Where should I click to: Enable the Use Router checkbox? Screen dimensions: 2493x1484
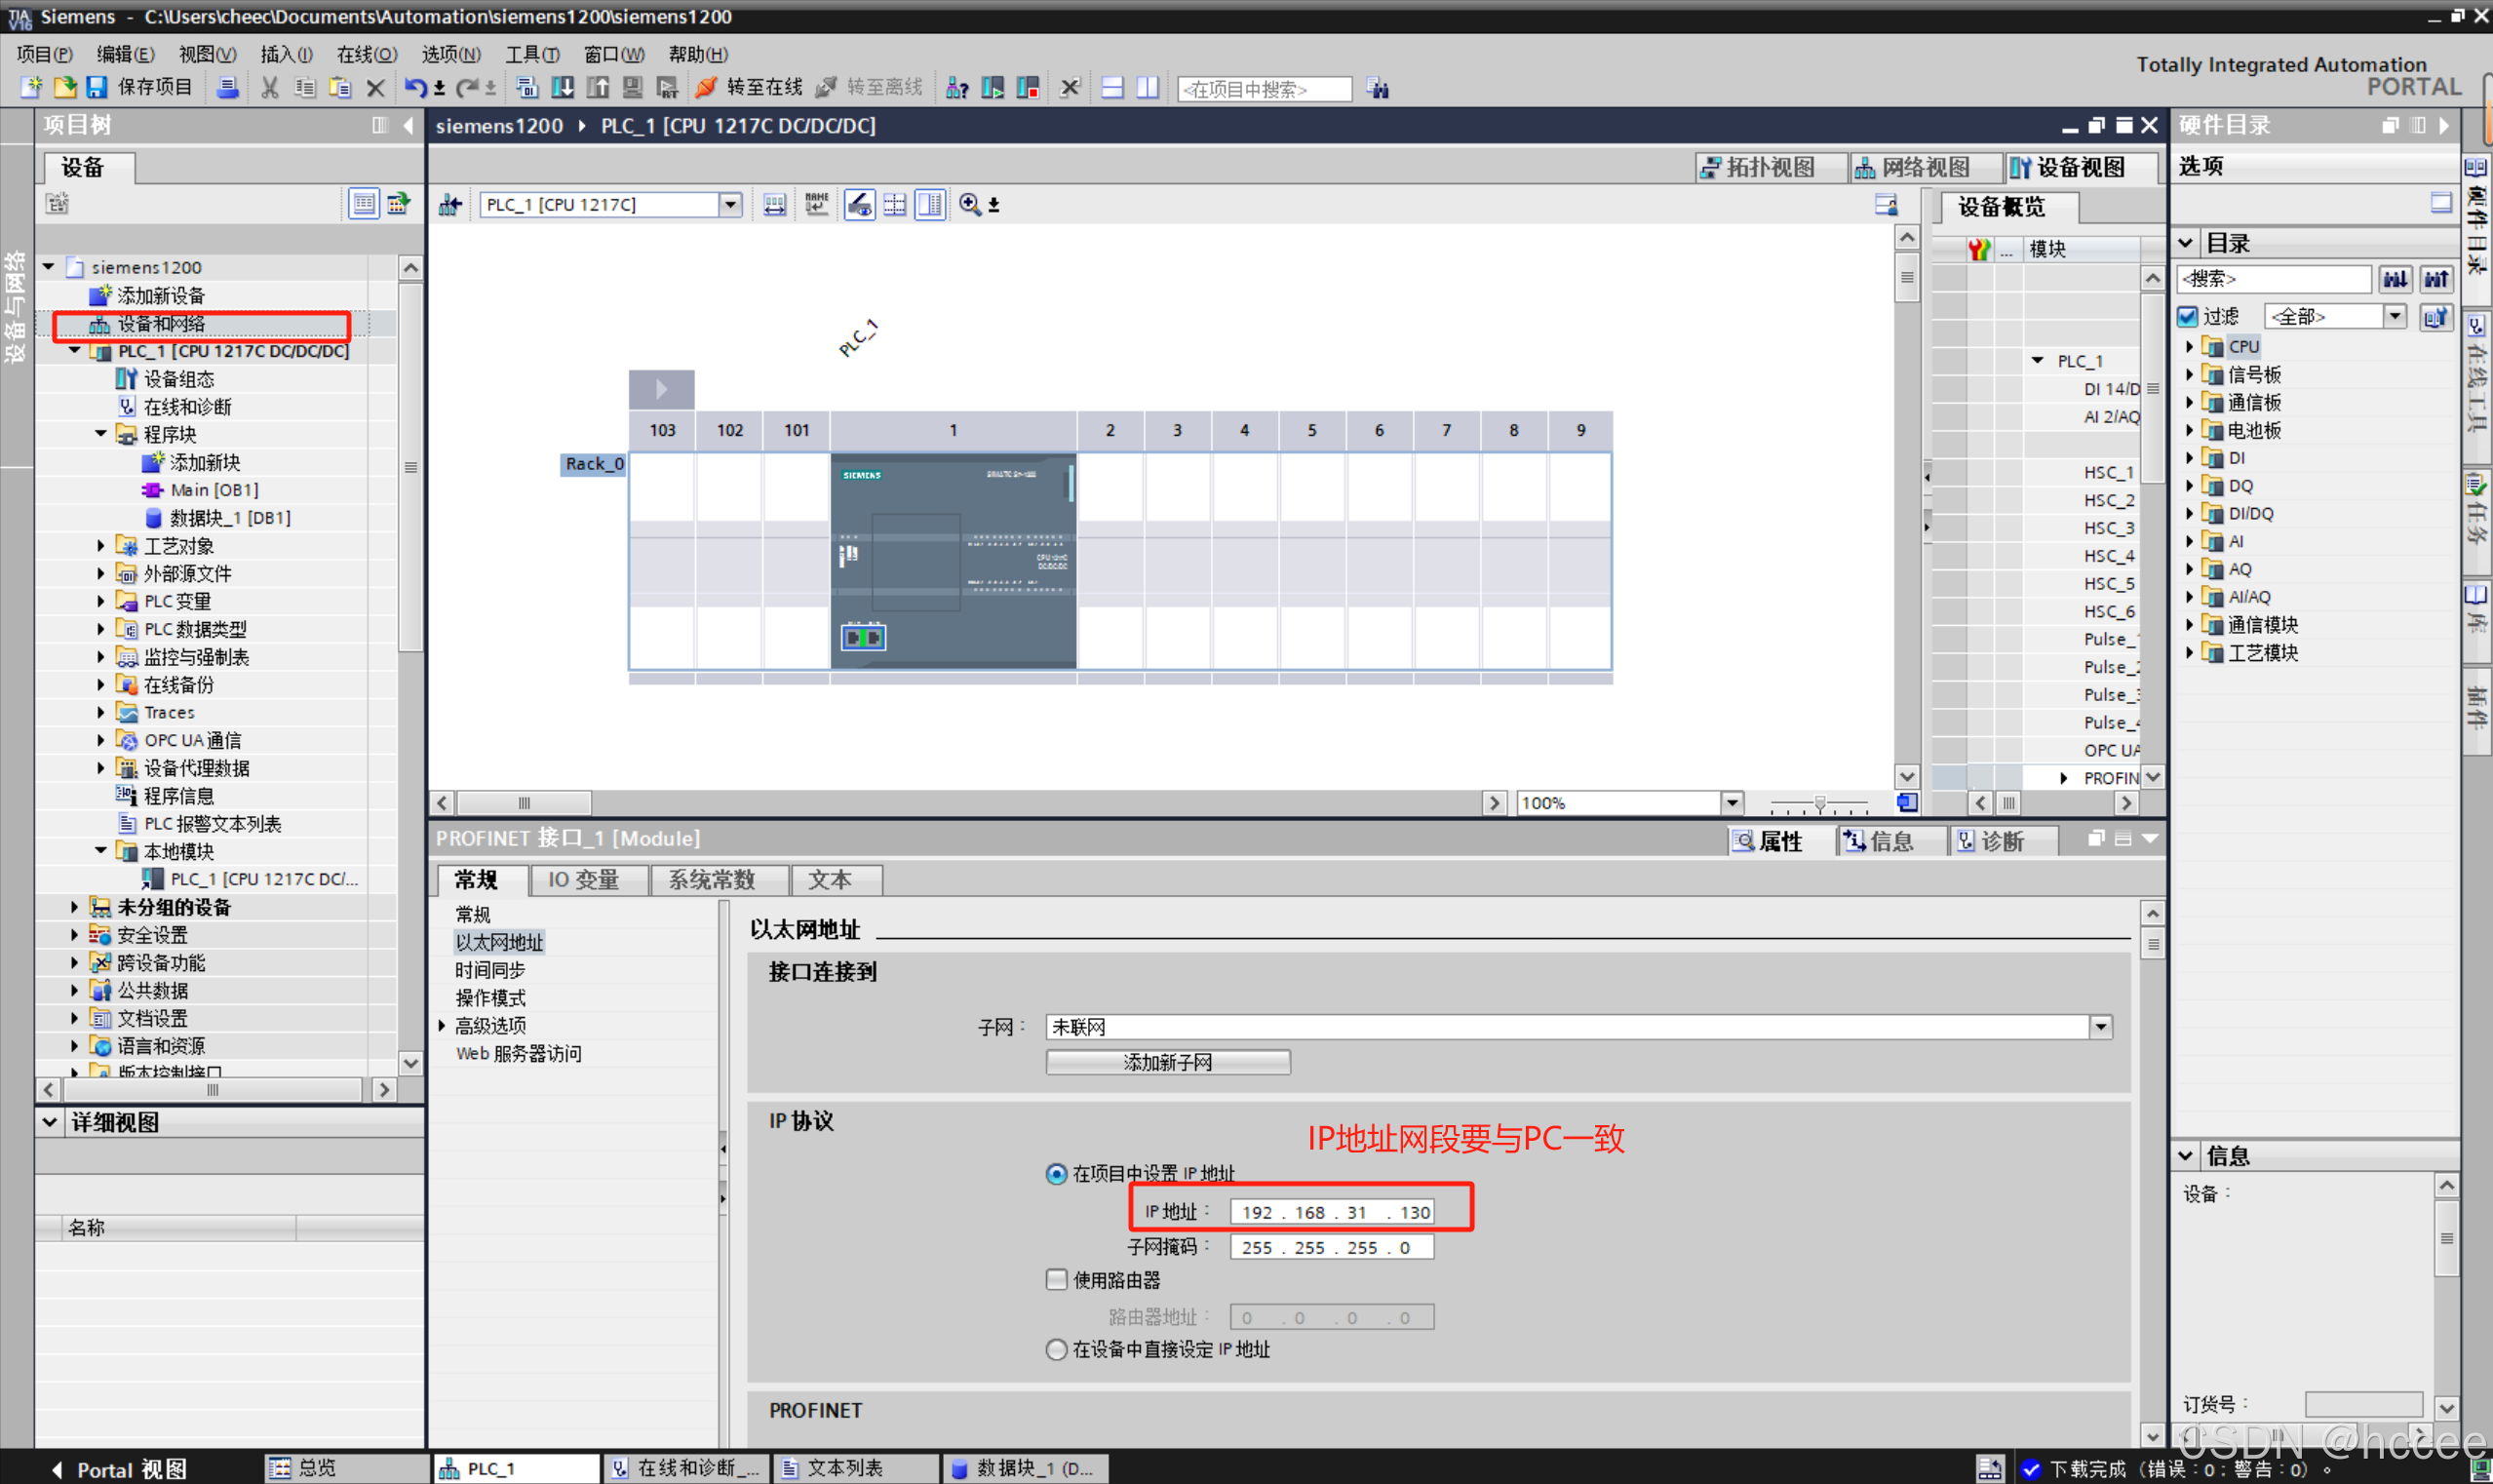(1056, 1280)
